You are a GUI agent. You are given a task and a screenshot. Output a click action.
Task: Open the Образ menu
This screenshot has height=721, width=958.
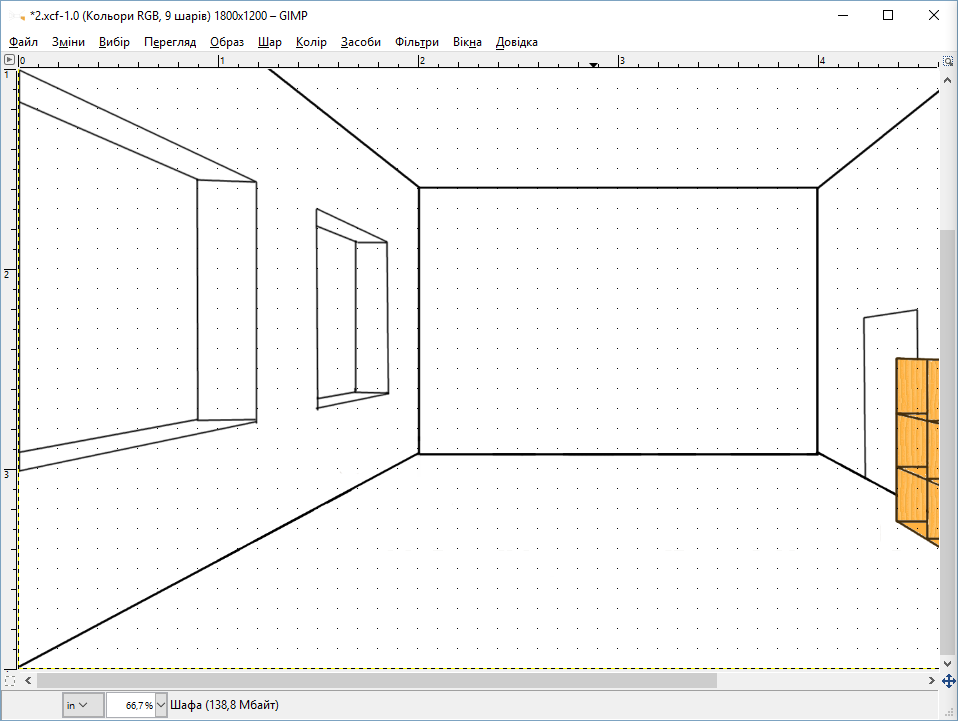pyautogui.click(x=227, y=42)
